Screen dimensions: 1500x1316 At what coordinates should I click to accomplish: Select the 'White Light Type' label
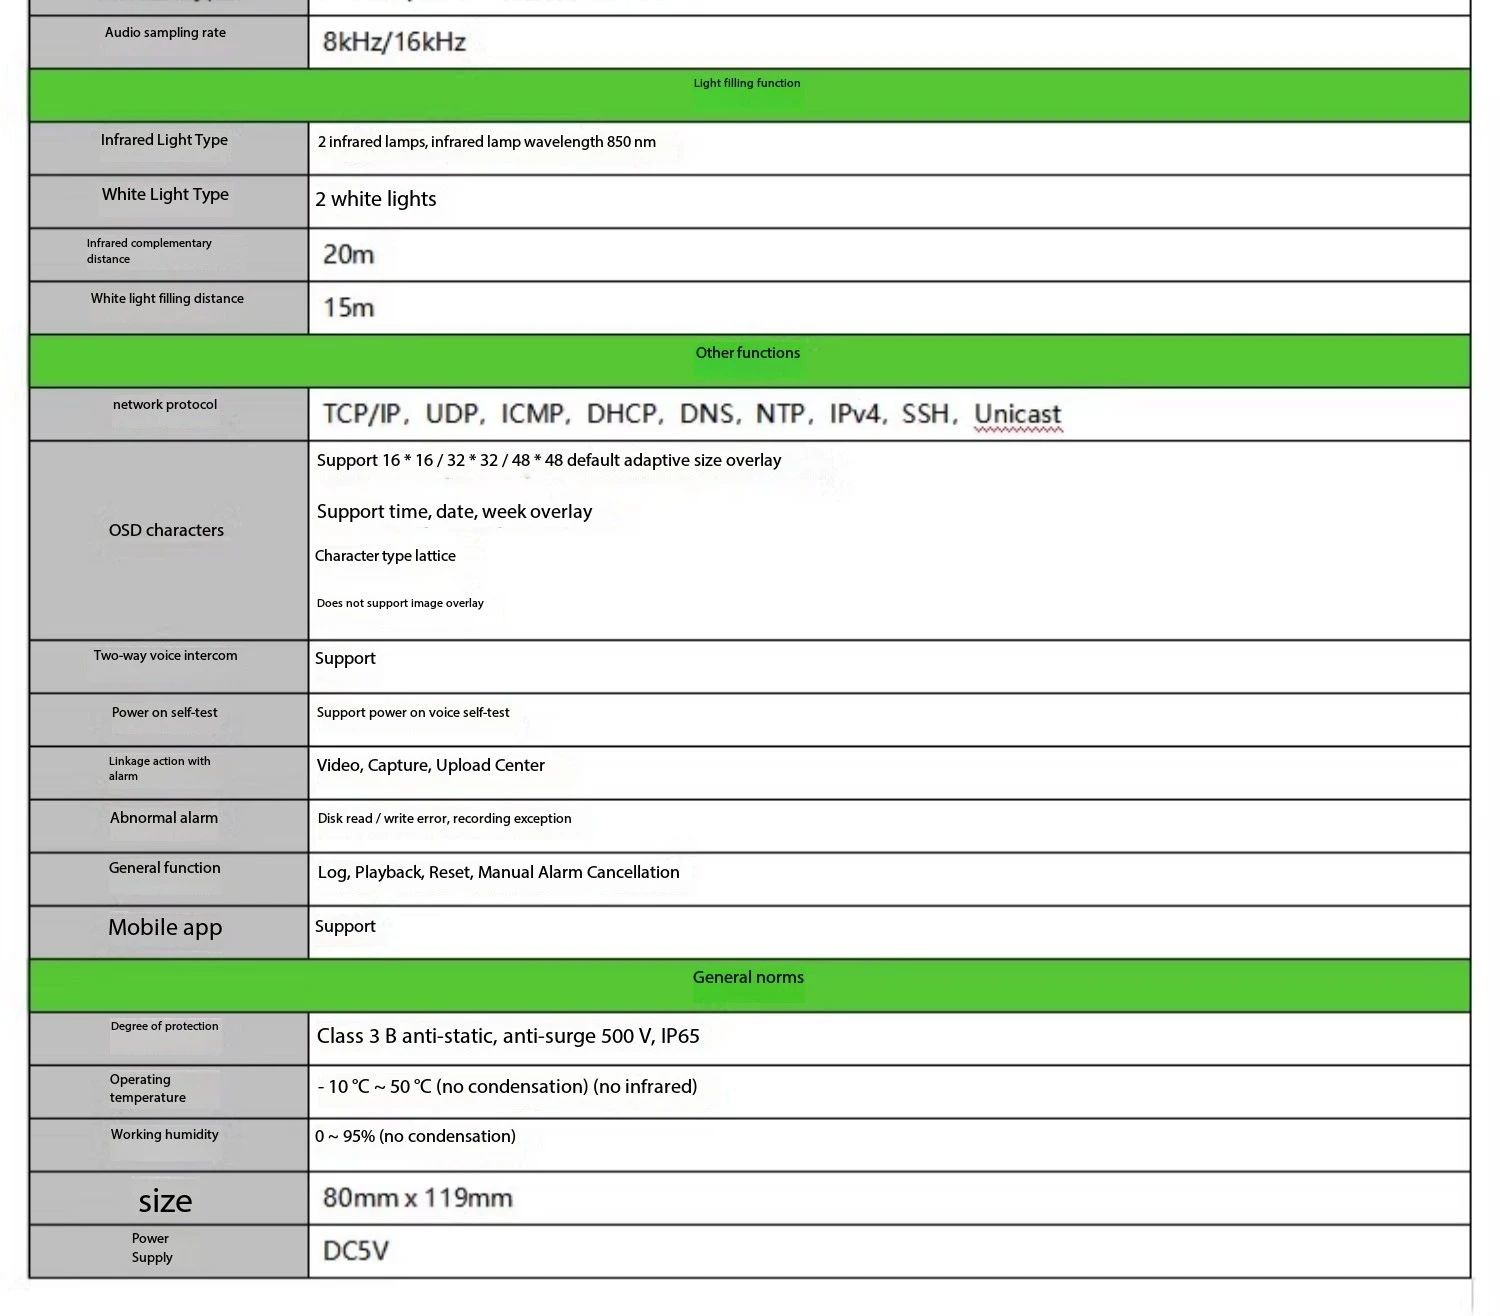click(x=165, y=194)
